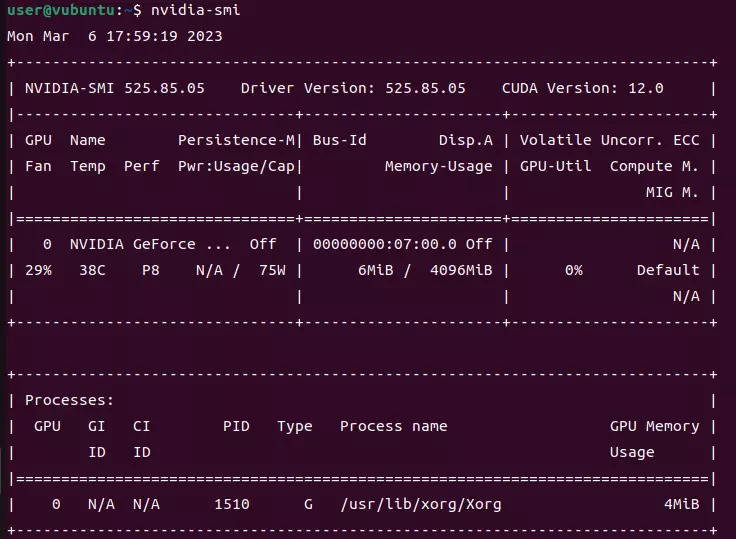736x539 pixels.
Task: Click the Processes: section heading
Action: pyautogui.click(x=69, y=400)
